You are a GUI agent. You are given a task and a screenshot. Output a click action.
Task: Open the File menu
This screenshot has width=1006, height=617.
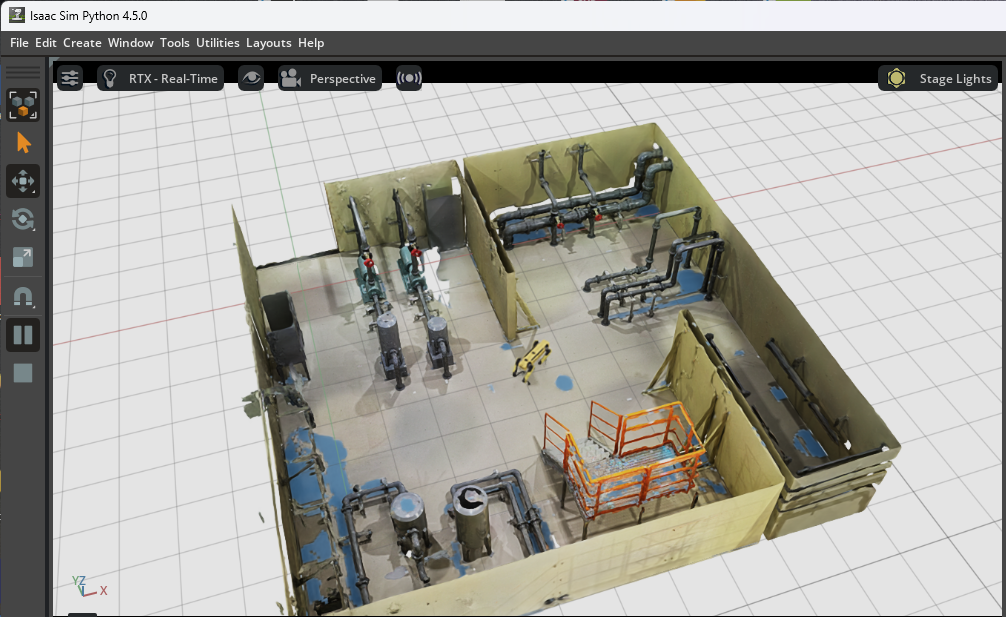tap(19, 43)
